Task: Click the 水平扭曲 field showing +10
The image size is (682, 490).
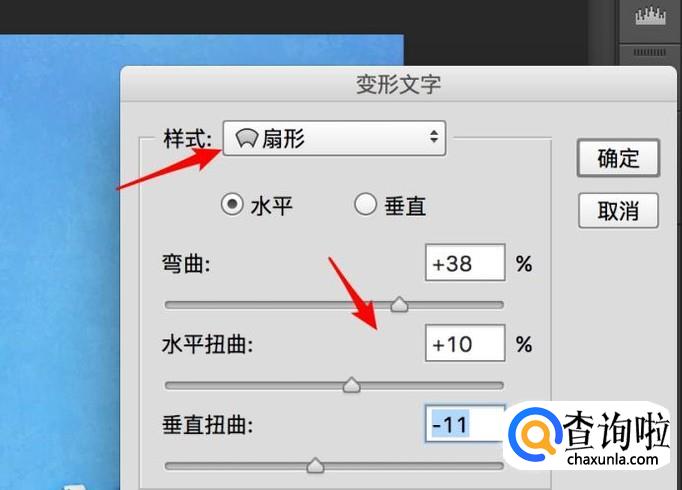Action: [465, 343]
